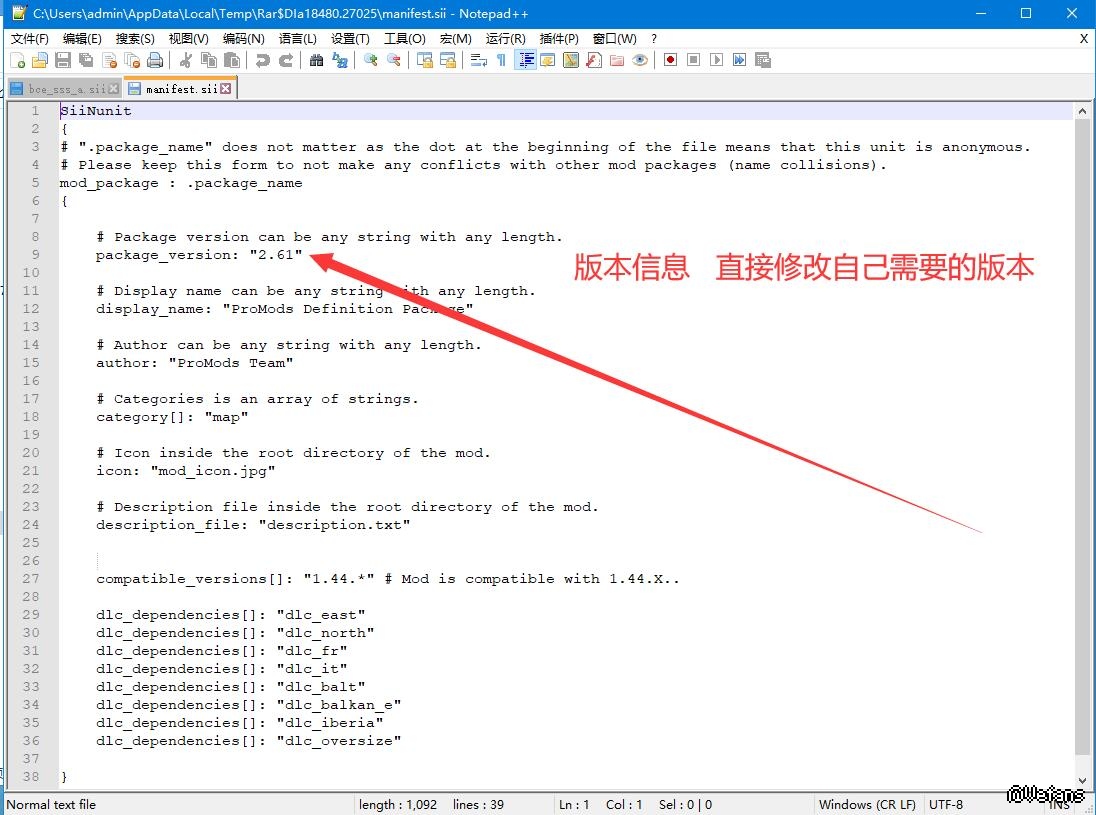Open Find dialog with binoculars icon
The image size is (1096, 815).
pyautogui.click(x=316, y=60)
